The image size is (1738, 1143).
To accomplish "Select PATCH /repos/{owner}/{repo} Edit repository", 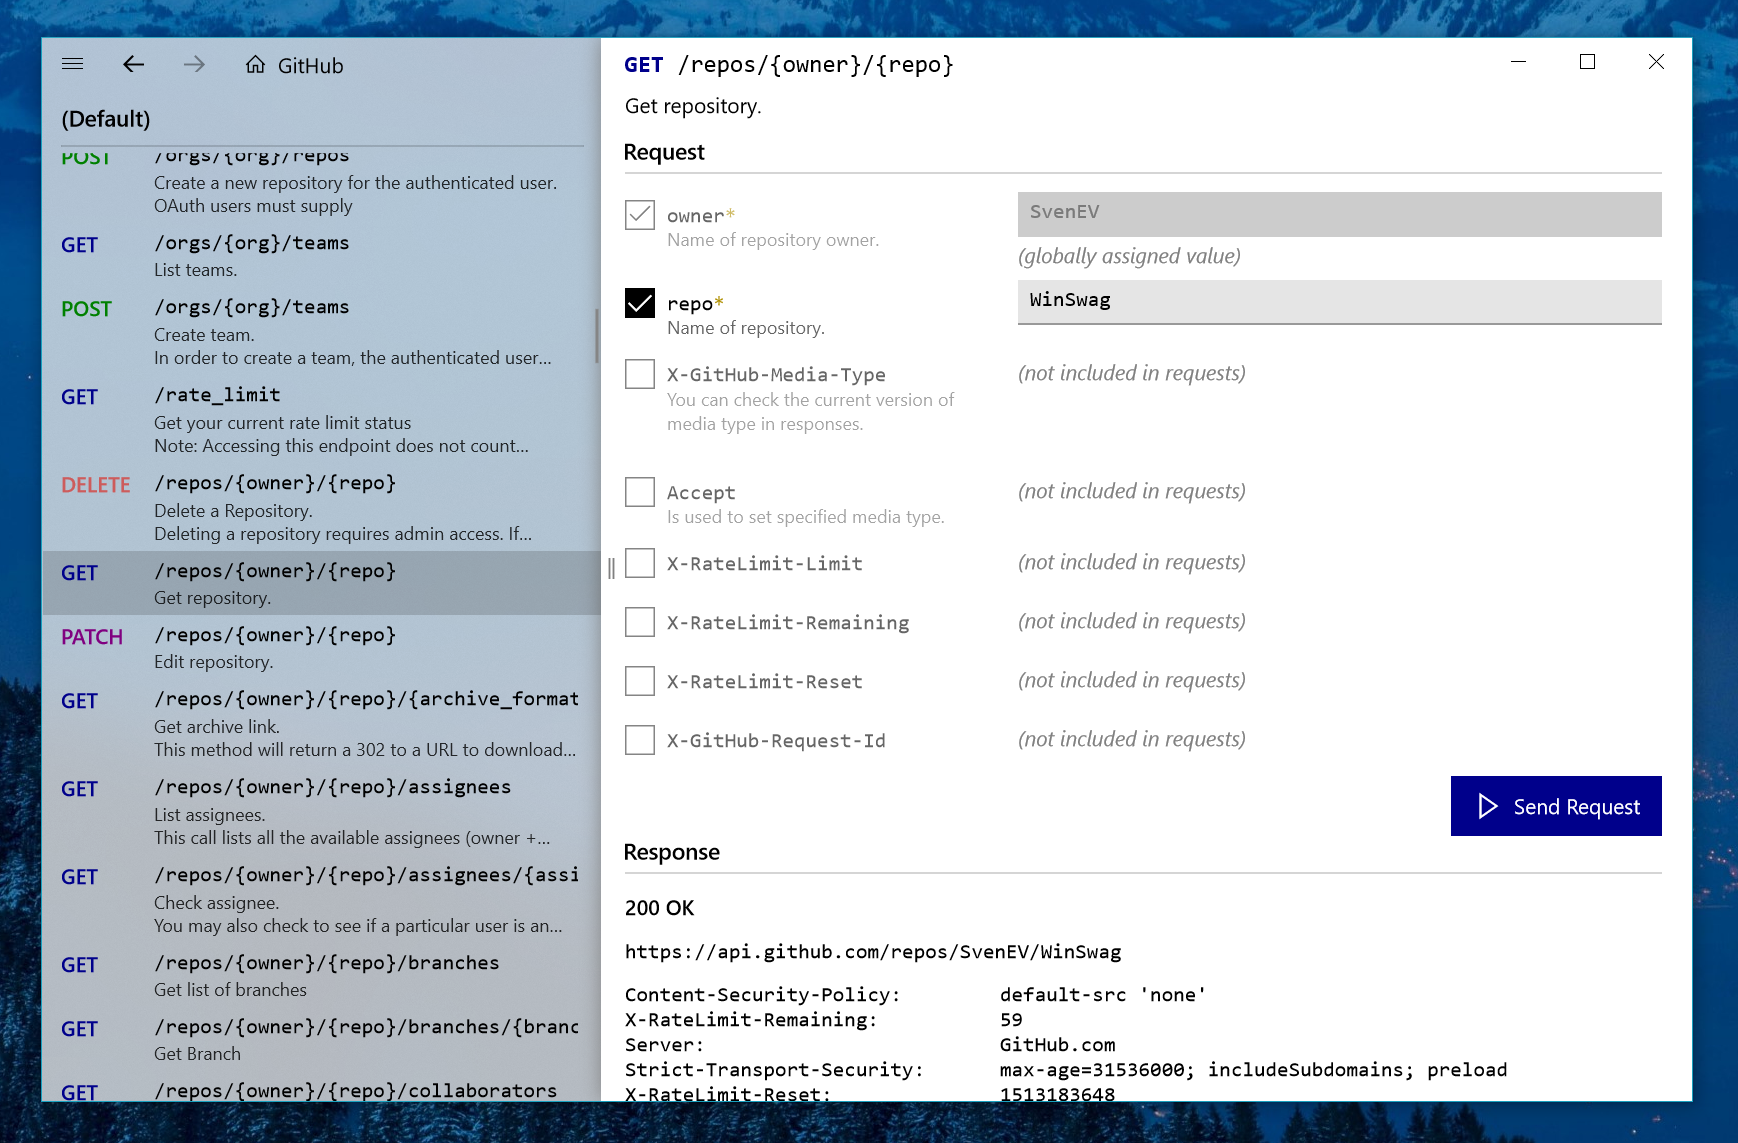I will (320, 648).
